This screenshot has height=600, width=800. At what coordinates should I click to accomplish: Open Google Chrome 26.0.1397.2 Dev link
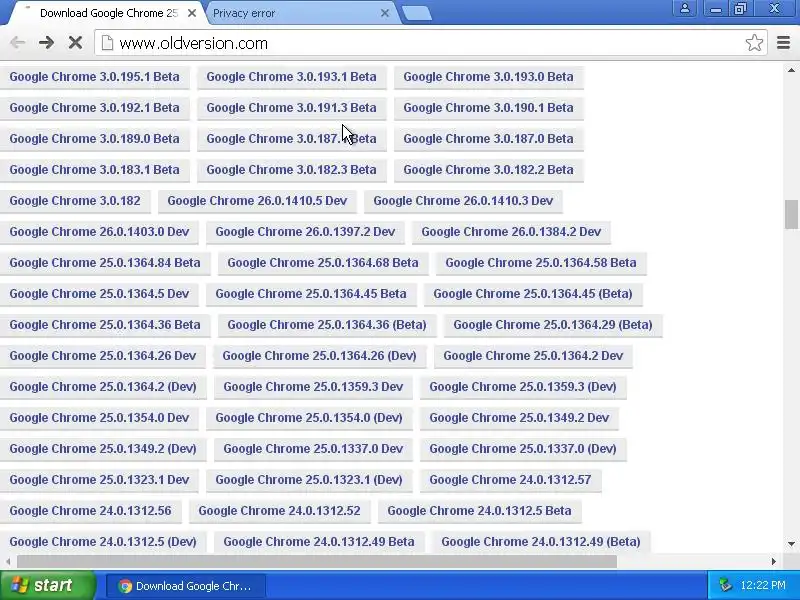[305, 232]
